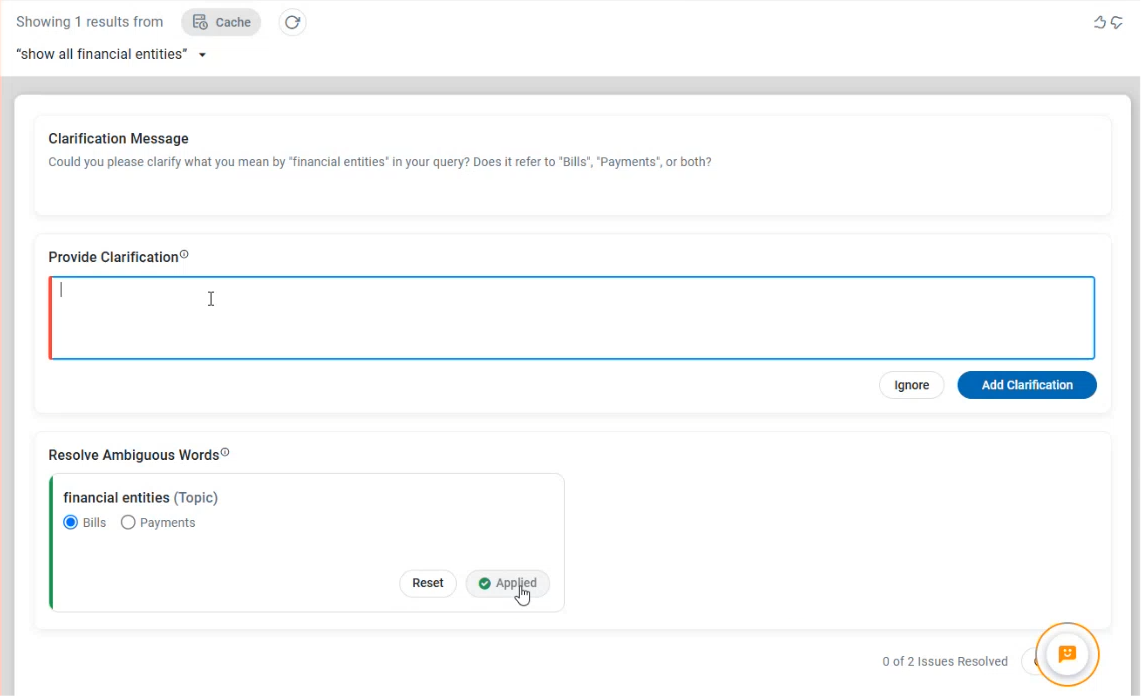Click inside the Provide Clarification text box
The height and width of the screenshot is (696, 1141).
[x=571, y=318]
